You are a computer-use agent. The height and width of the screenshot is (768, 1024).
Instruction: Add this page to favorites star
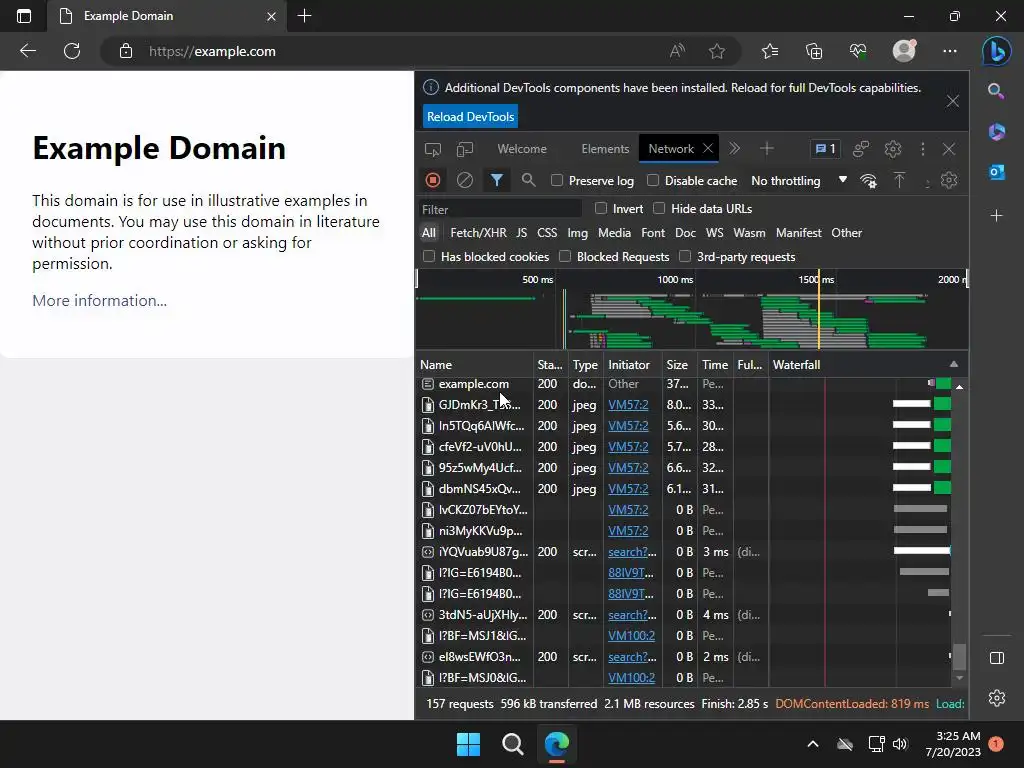coord(717,51)
